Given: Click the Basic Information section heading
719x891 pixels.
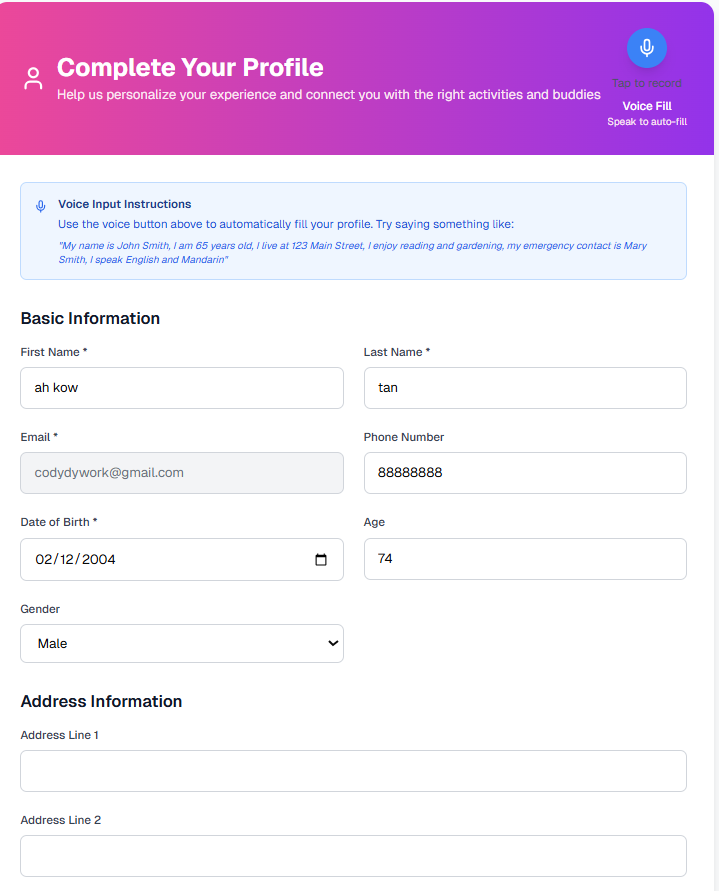Looking at the screenshot, I should [90, 319].
